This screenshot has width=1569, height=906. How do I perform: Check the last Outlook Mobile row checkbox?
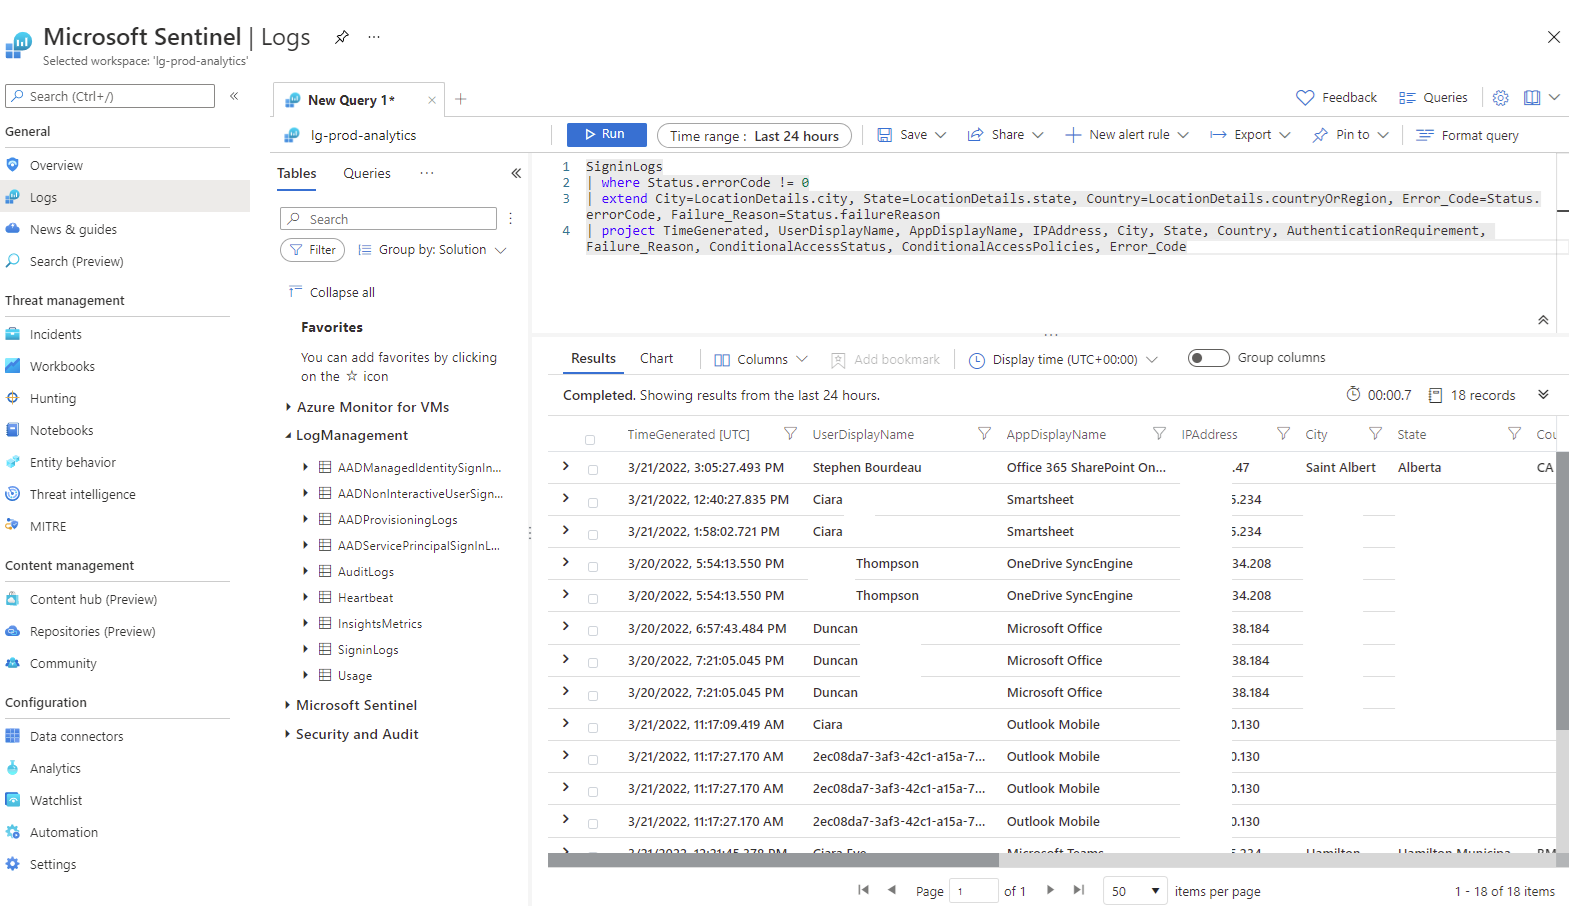coord(593,824)
